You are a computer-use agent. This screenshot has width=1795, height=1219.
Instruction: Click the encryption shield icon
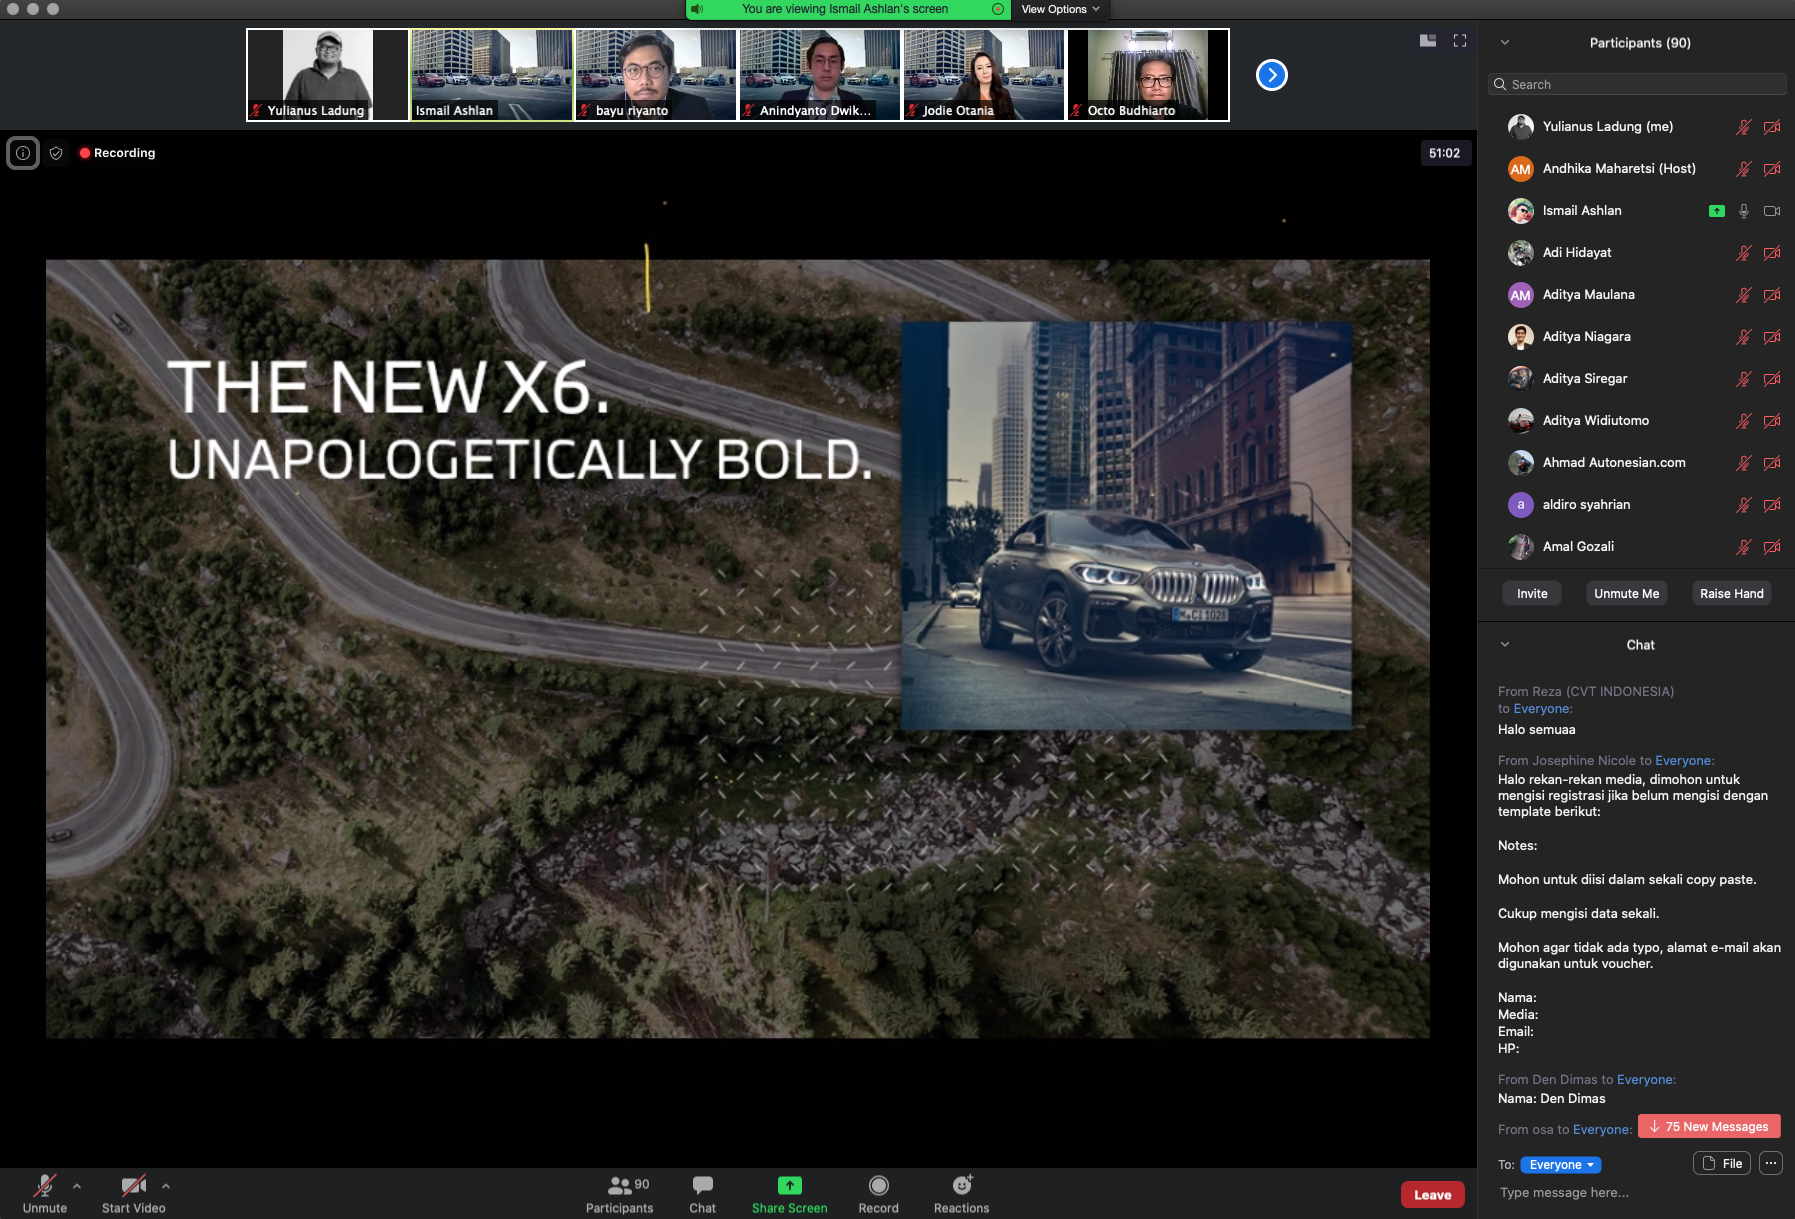pyautogui.click(x=56, y=153)
